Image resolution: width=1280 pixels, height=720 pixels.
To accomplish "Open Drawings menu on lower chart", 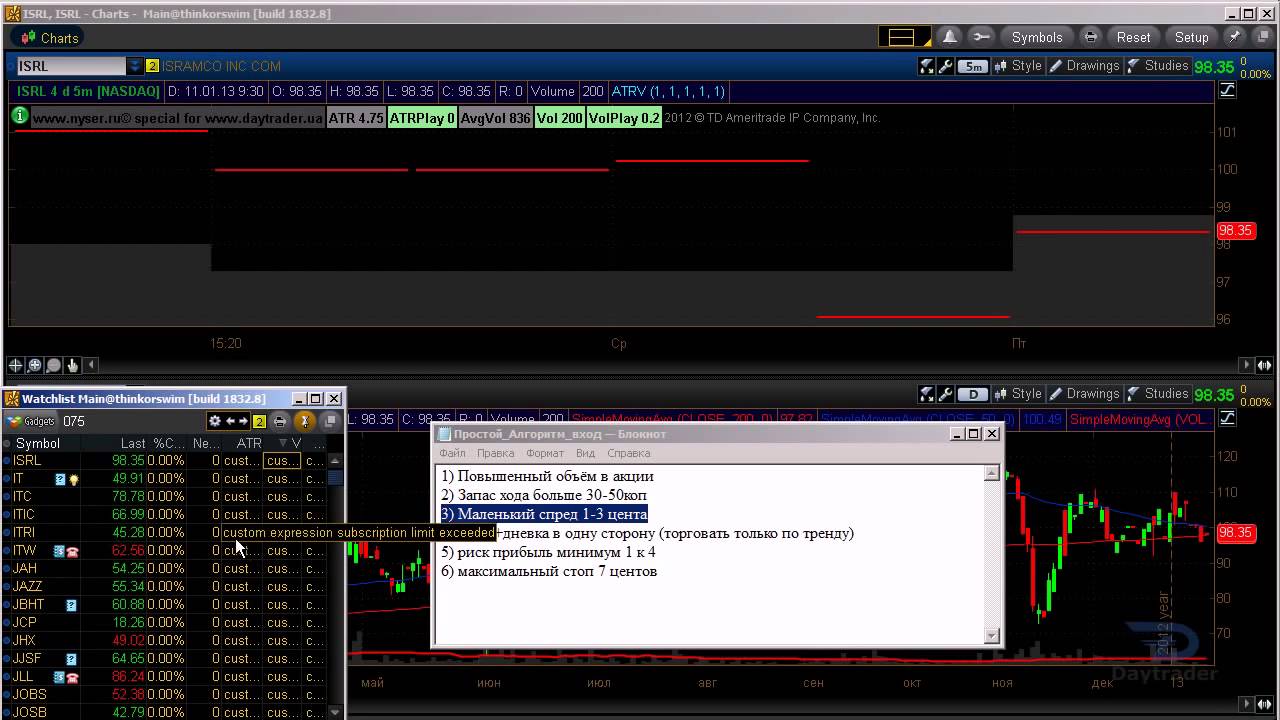I will tap(1084, 394).
